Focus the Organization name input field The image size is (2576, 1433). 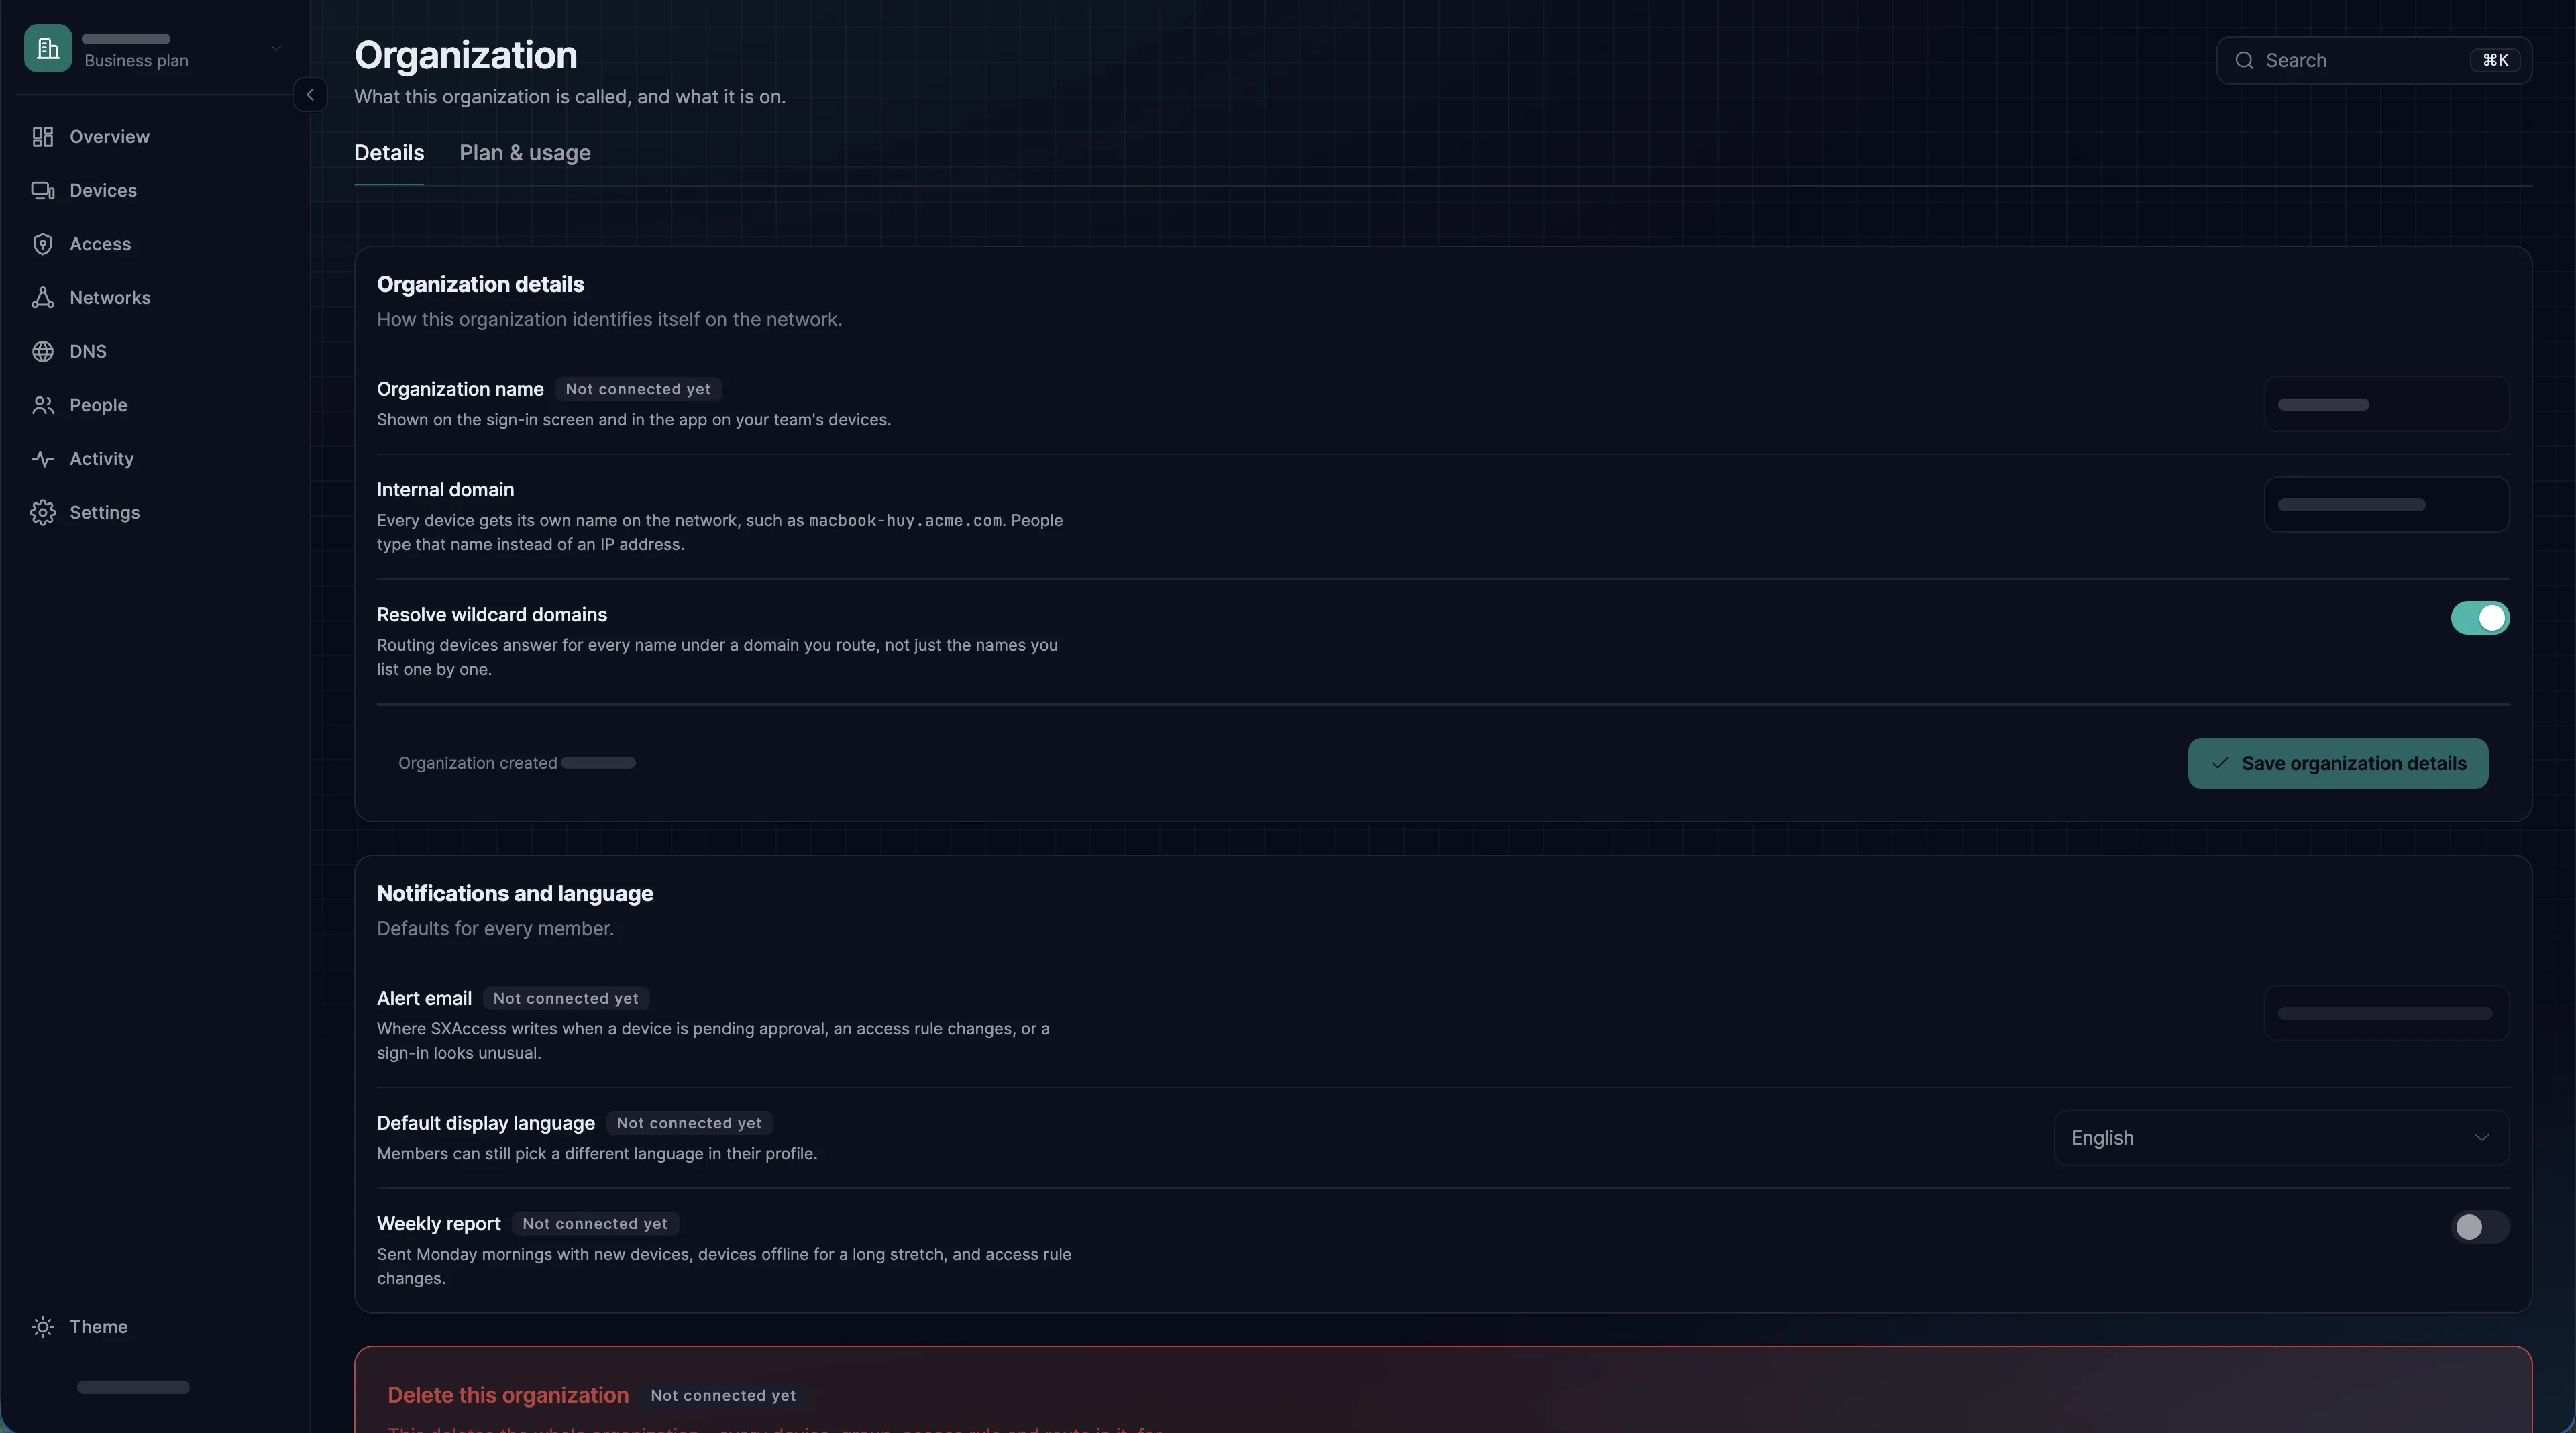pos(2386,404)
